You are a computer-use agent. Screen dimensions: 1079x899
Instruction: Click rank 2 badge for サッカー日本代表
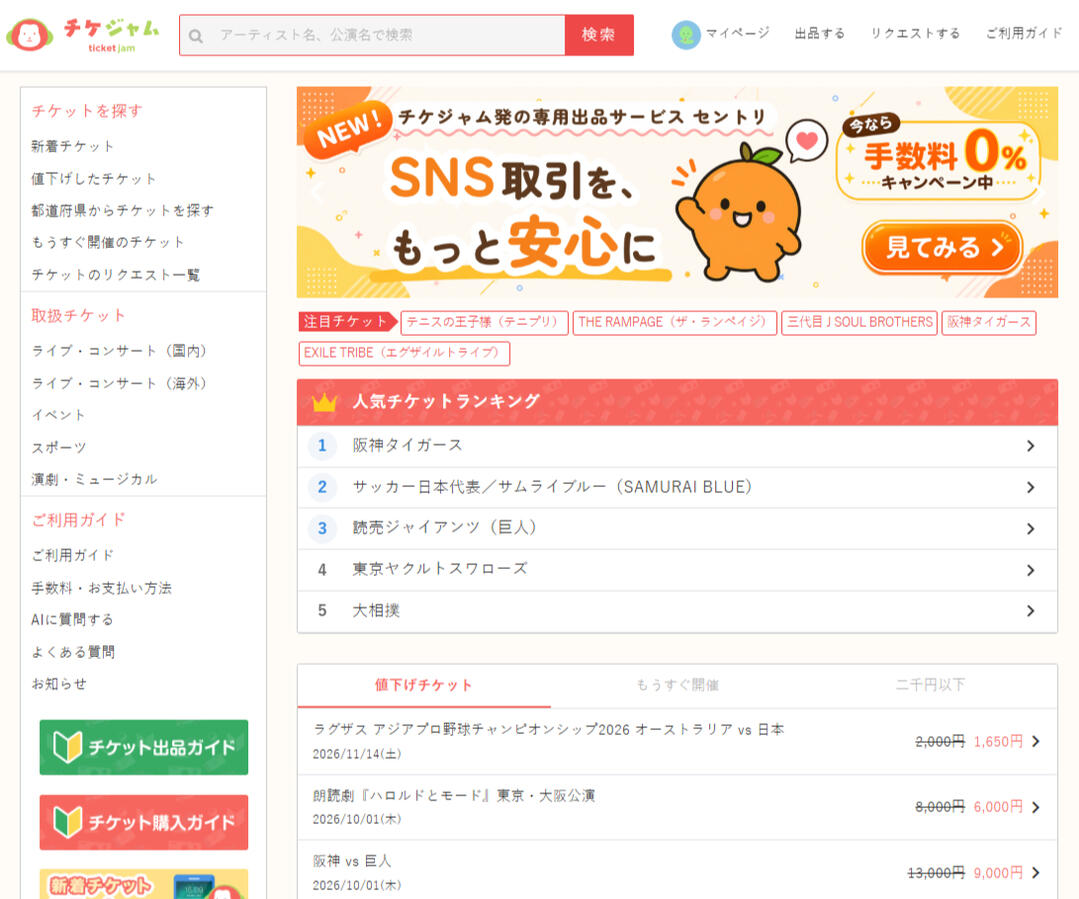pos(322,487)
